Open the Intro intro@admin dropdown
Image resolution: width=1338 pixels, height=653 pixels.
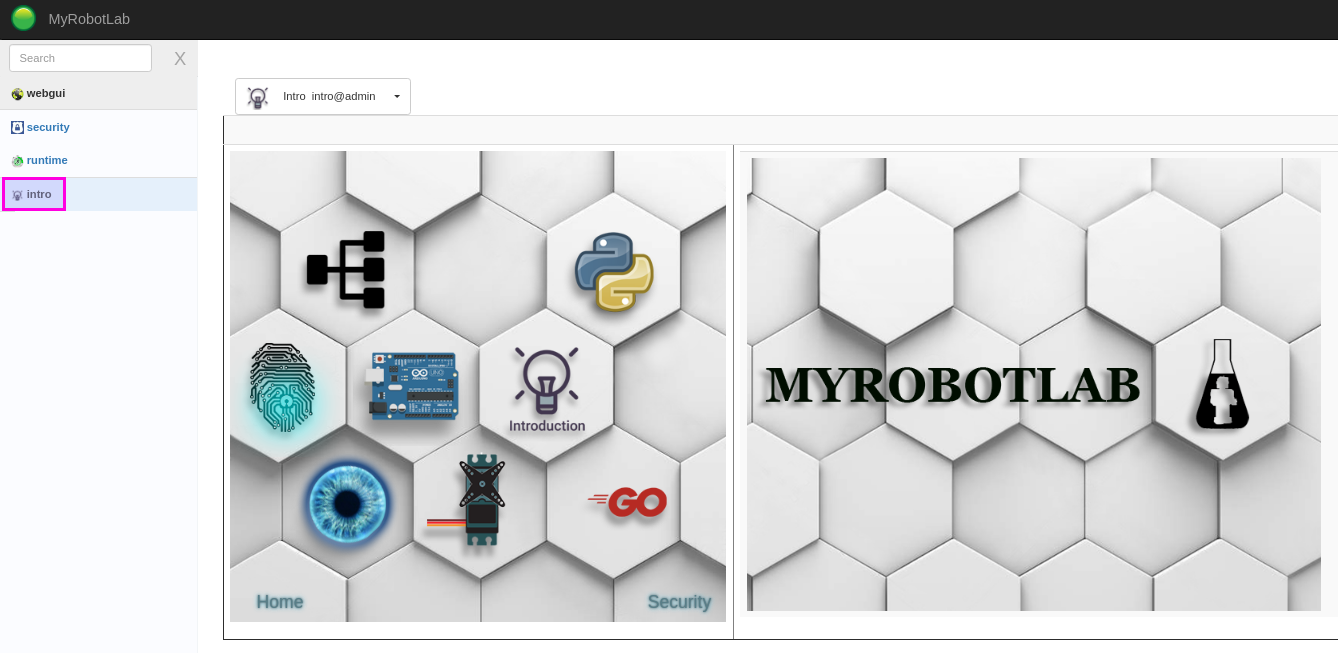323,96
